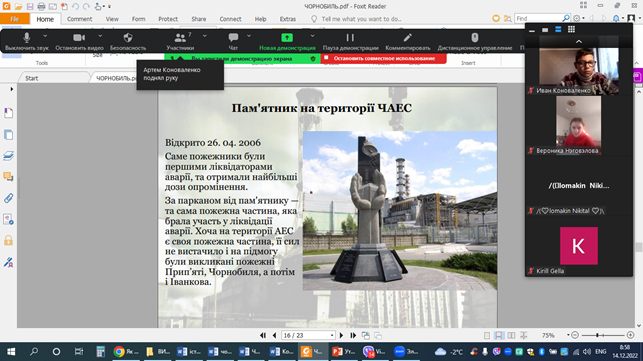Open the Comments panel icon in sidebar
The image size is (643, 361).
click(x=8, y=177)
